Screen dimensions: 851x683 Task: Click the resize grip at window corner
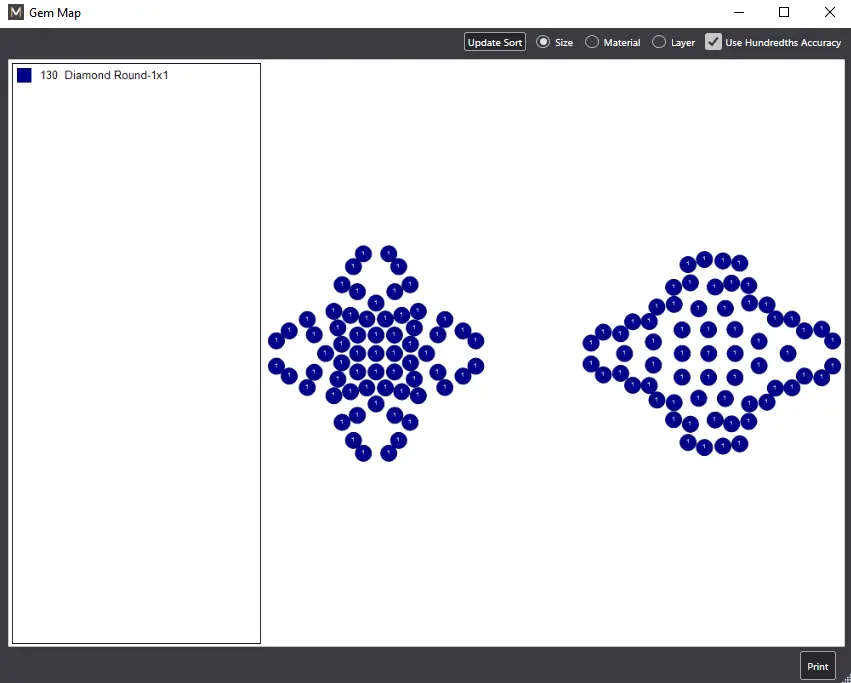[846, 678]
